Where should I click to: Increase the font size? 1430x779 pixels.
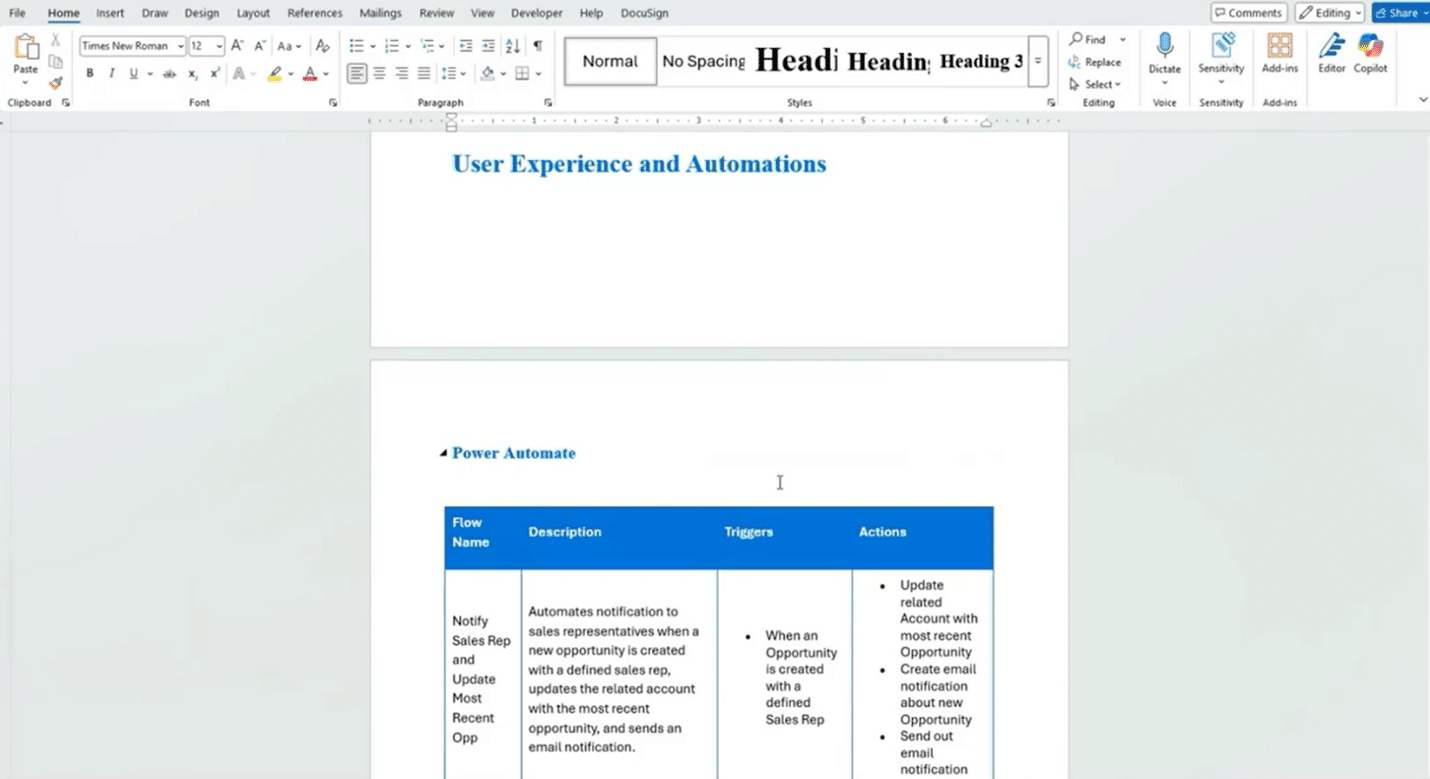(x=237, y=46)
